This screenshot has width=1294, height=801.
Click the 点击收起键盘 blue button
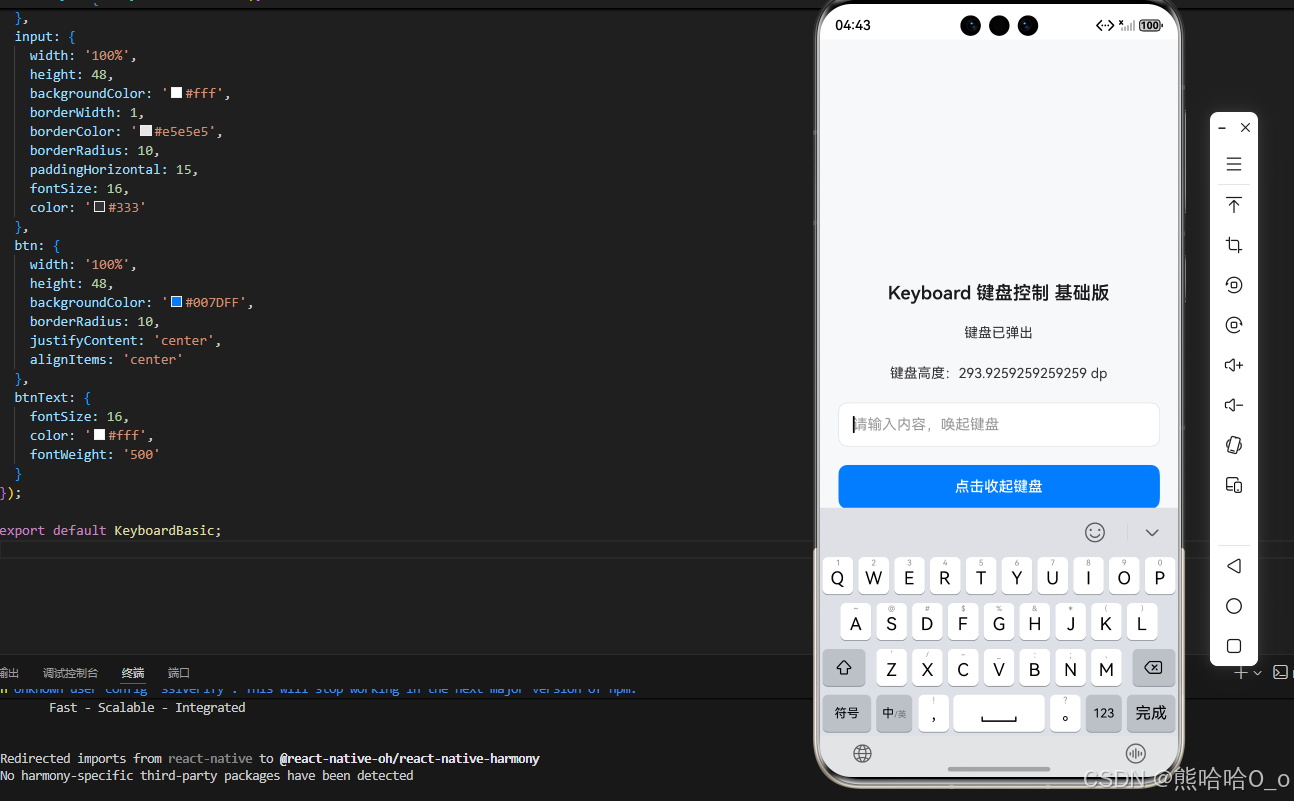click(999, 486)
